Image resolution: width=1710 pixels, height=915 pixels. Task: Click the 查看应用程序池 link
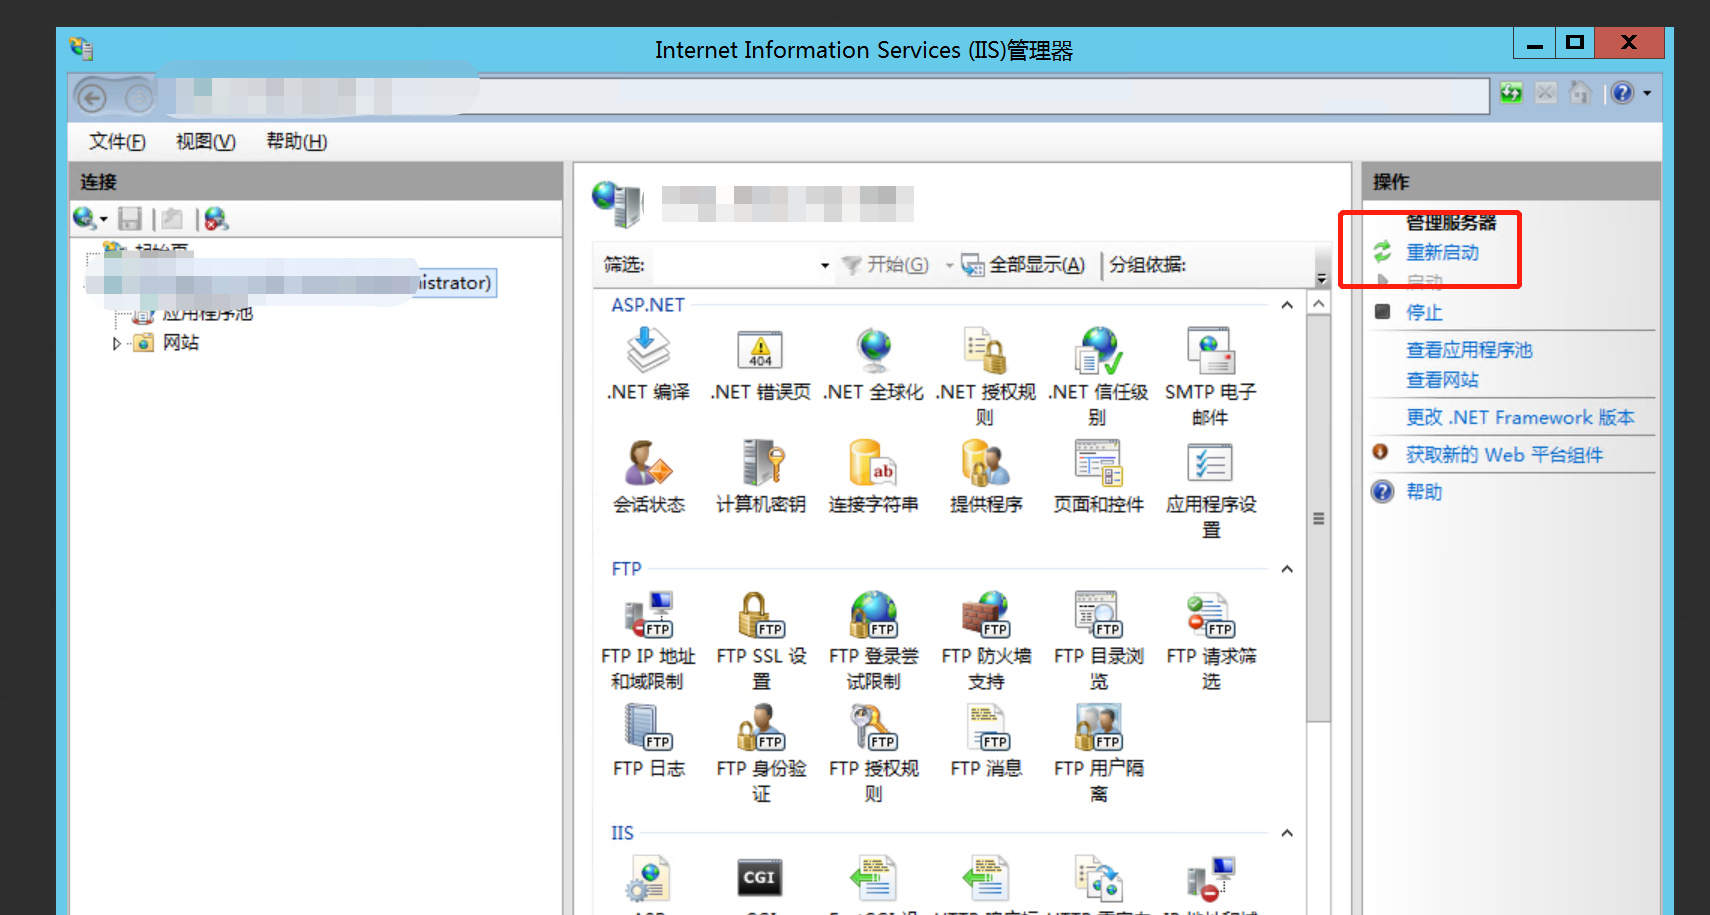coord(1469,350)
